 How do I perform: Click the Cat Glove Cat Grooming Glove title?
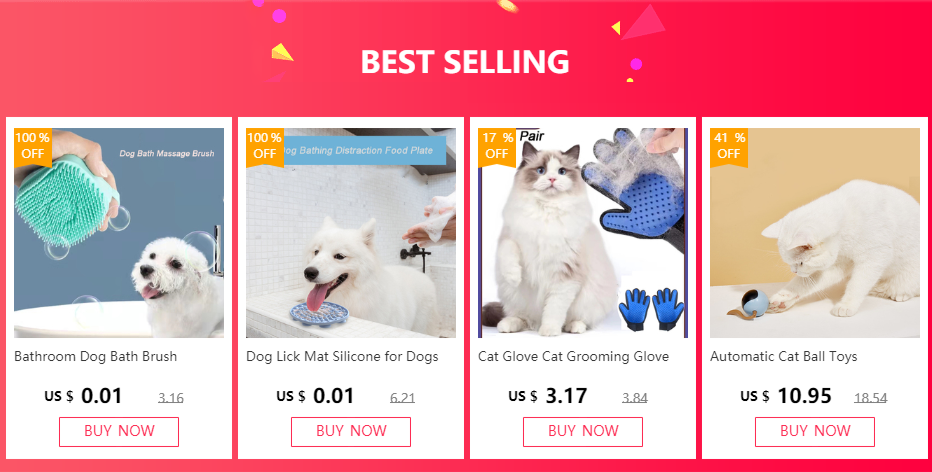pos(574,357)
